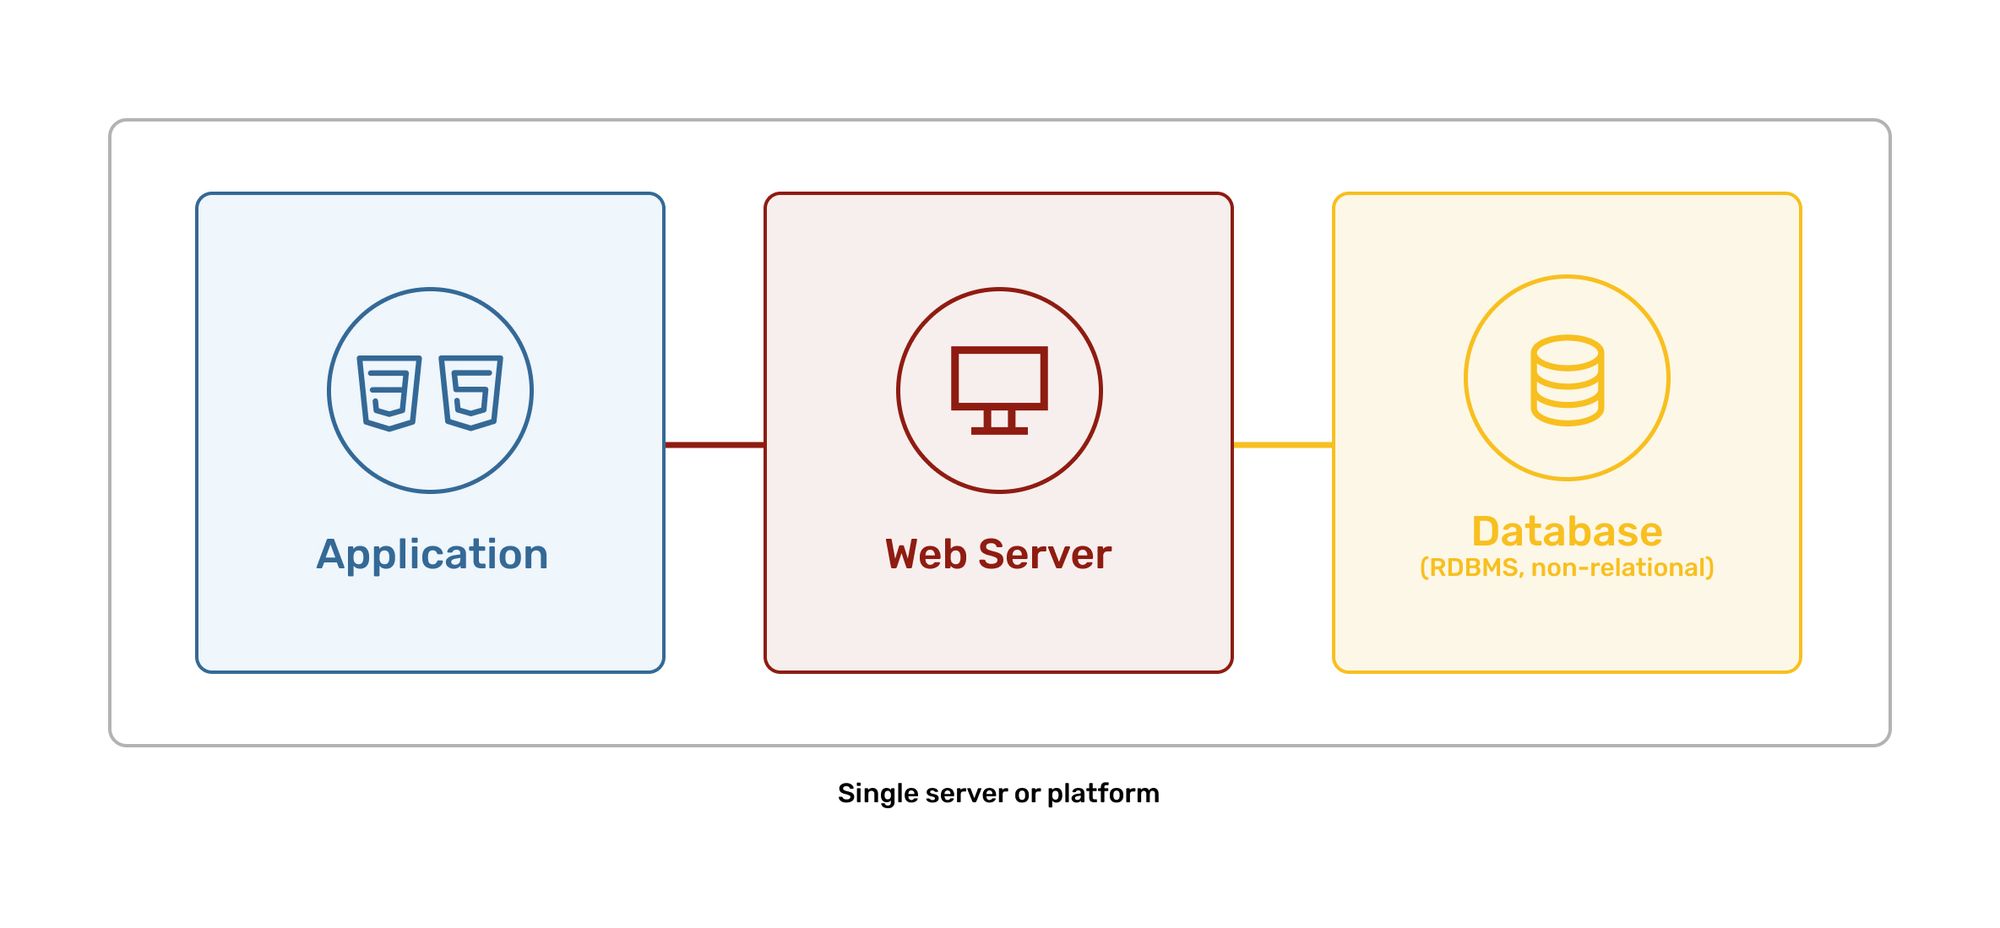This screenshot has width=2000, height=928.
Task: Click the Database label text
Action: click(x=1565, y=533)
